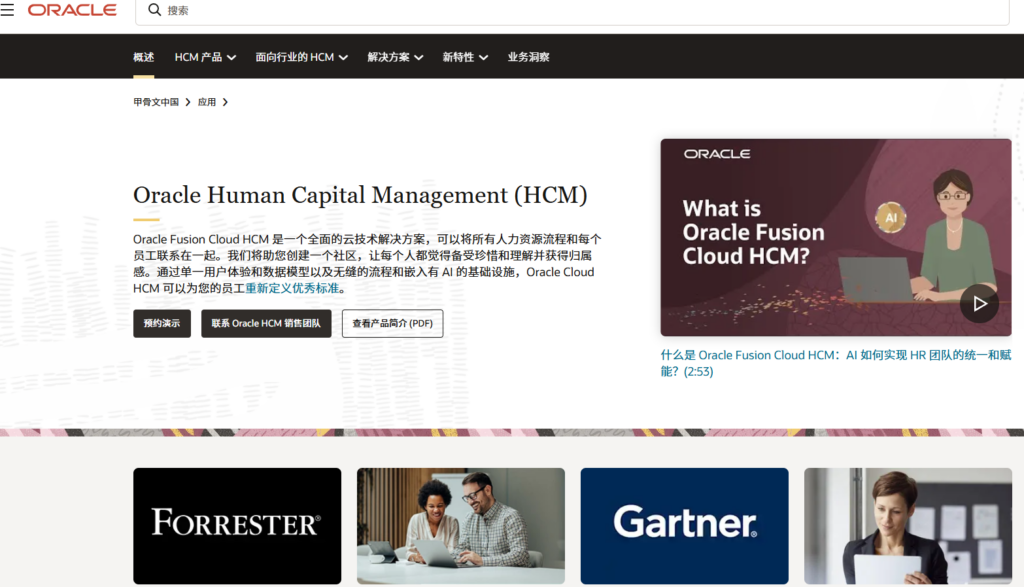Open the 重新定义优秀标准 link
The image size is (1024, 587).
292,288
